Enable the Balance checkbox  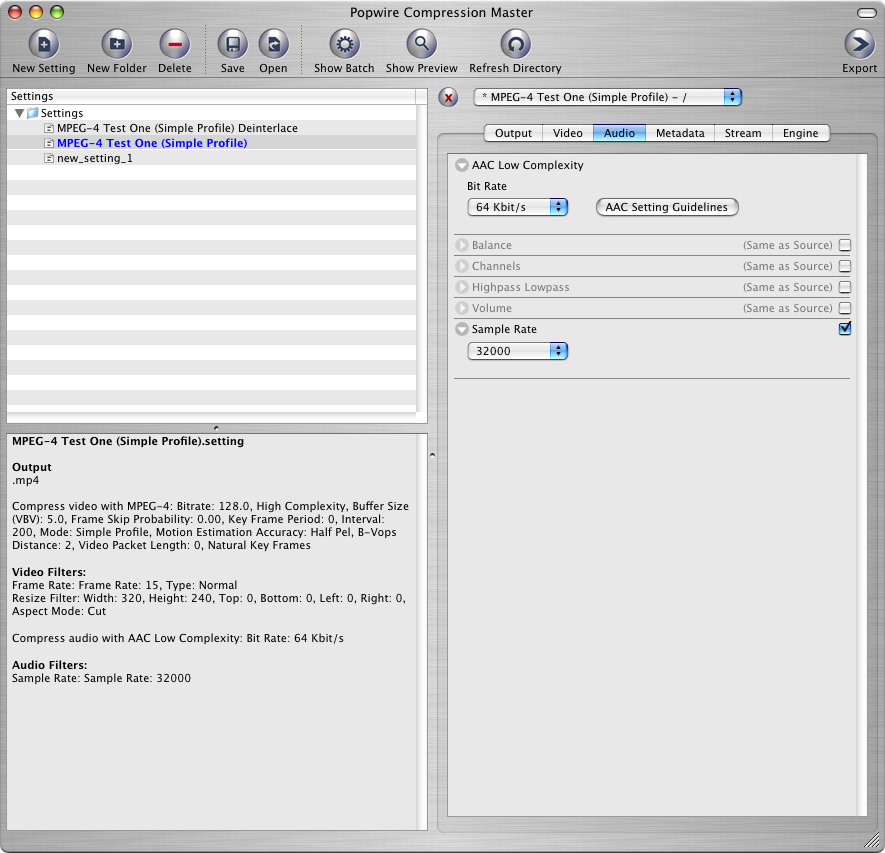click(x=845, y=245)
